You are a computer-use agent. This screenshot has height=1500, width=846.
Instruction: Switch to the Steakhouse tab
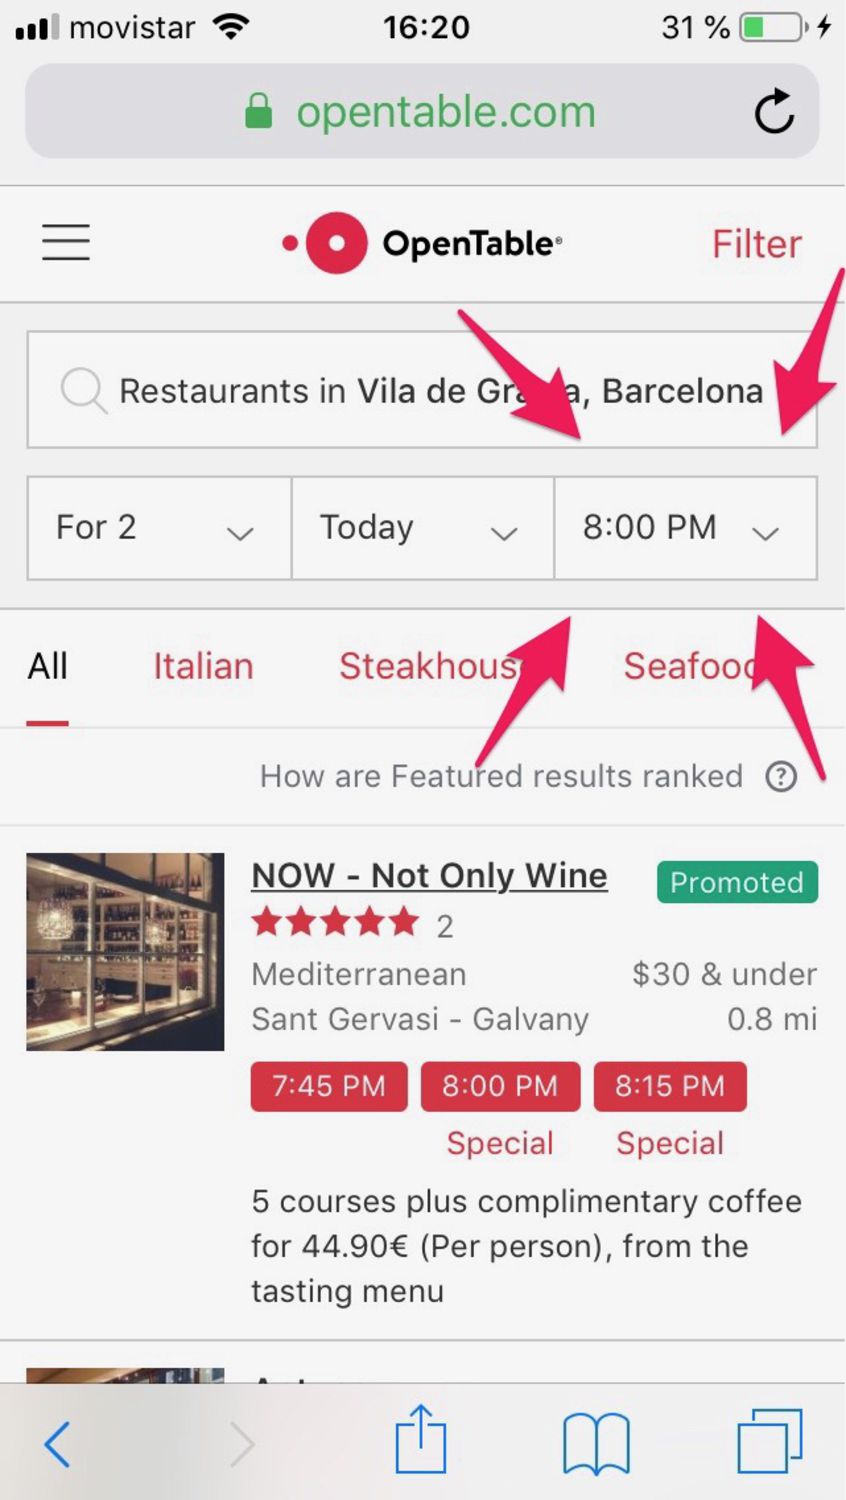[430, 666]
